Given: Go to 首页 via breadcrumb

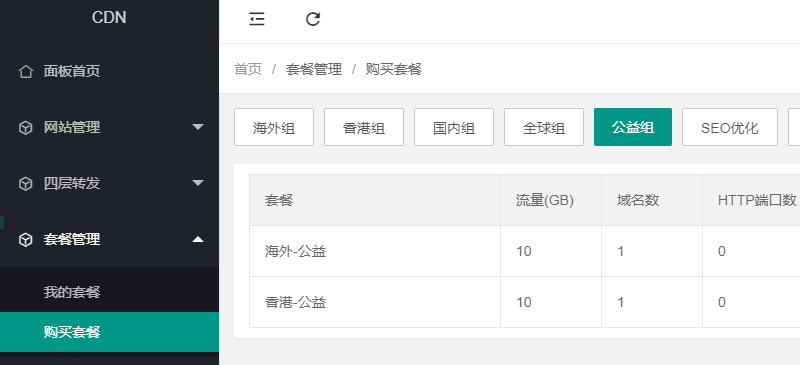Looking at the screenshot, I should click(248, 69).
